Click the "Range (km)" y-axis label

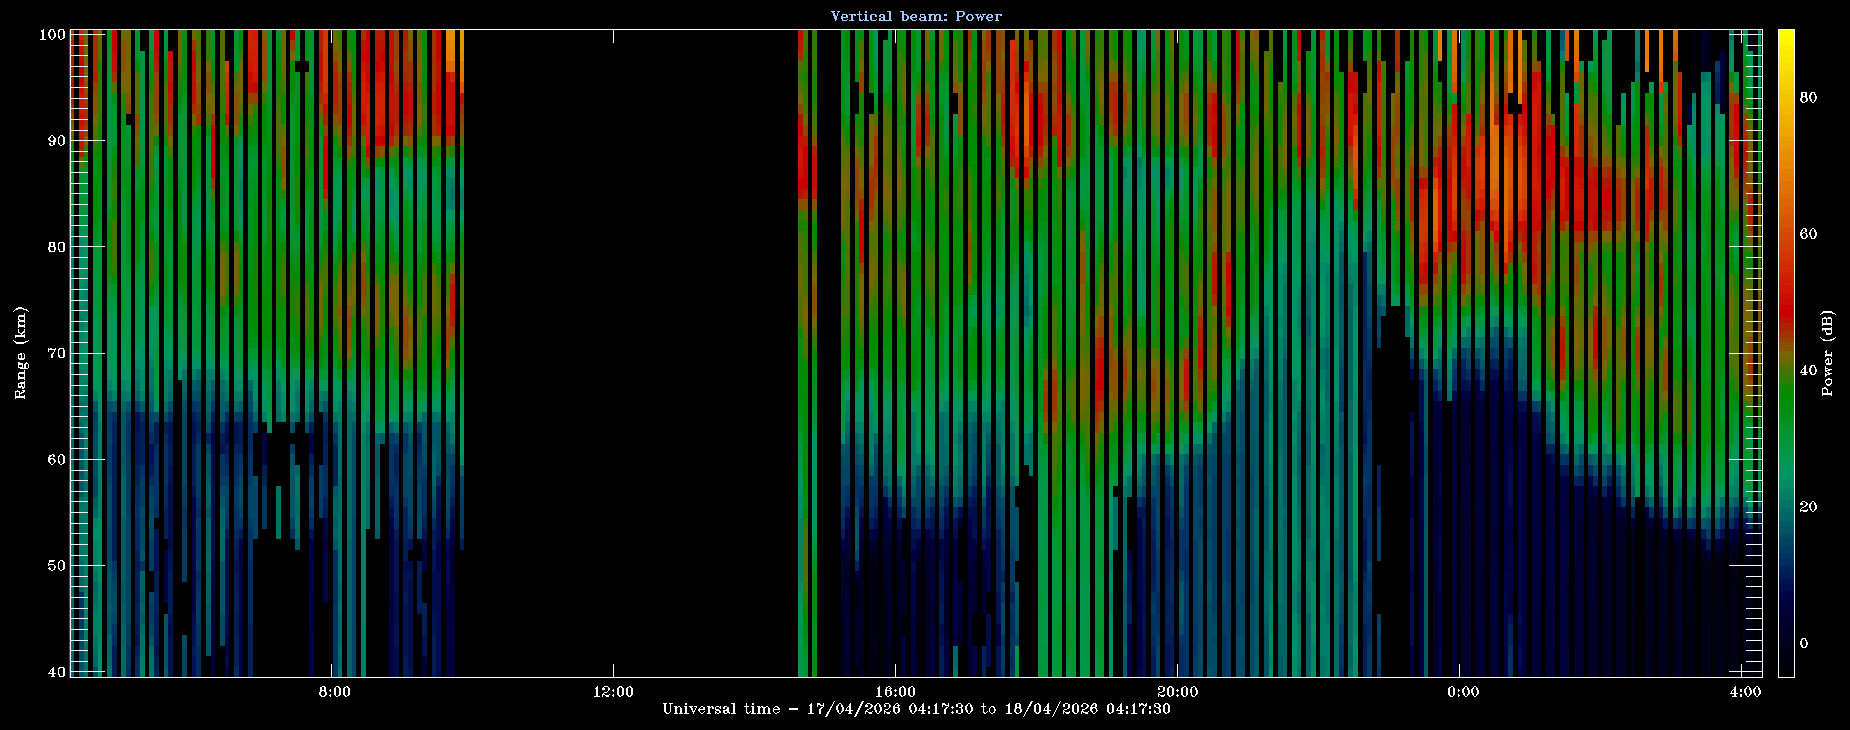(20, 353)
